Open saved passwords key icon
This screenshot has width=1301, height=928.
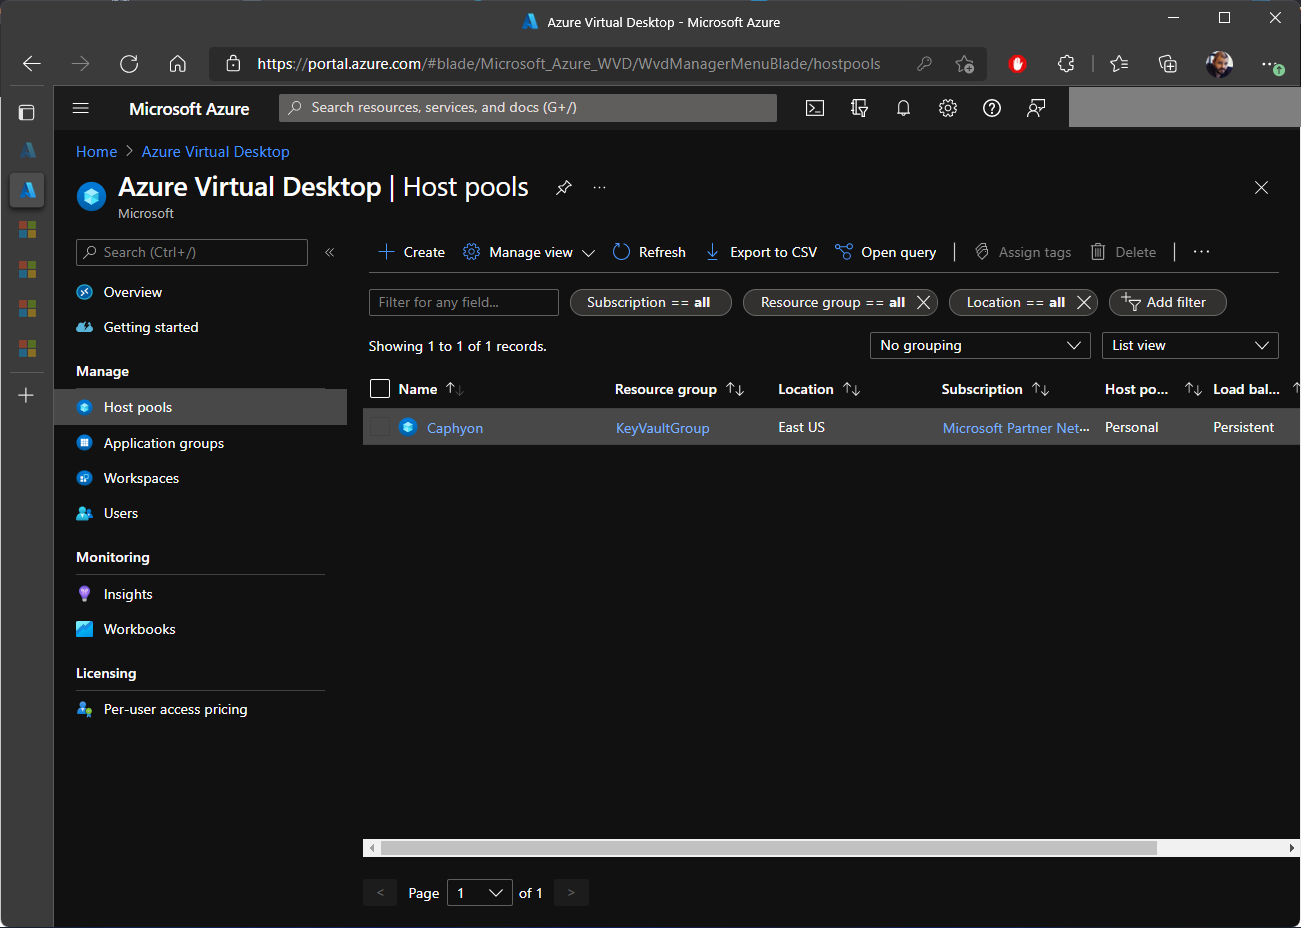(924, 64)
